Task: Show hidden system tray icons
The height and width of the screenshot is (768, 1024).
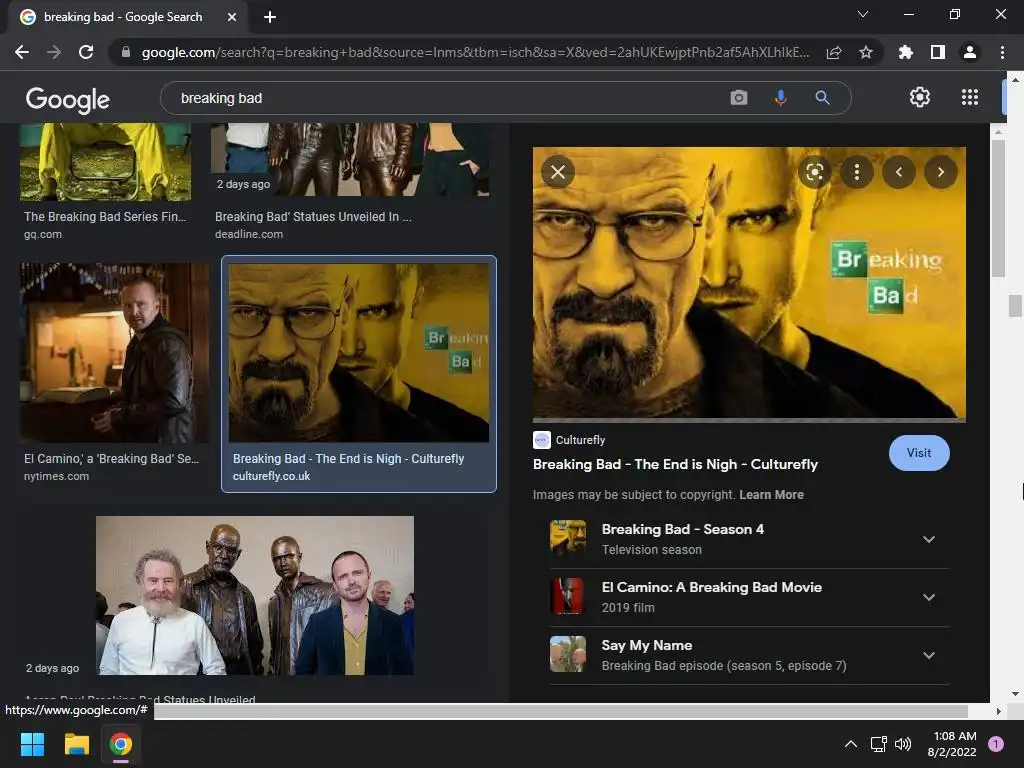Action: pyautogui.click(x=851, y=744)
